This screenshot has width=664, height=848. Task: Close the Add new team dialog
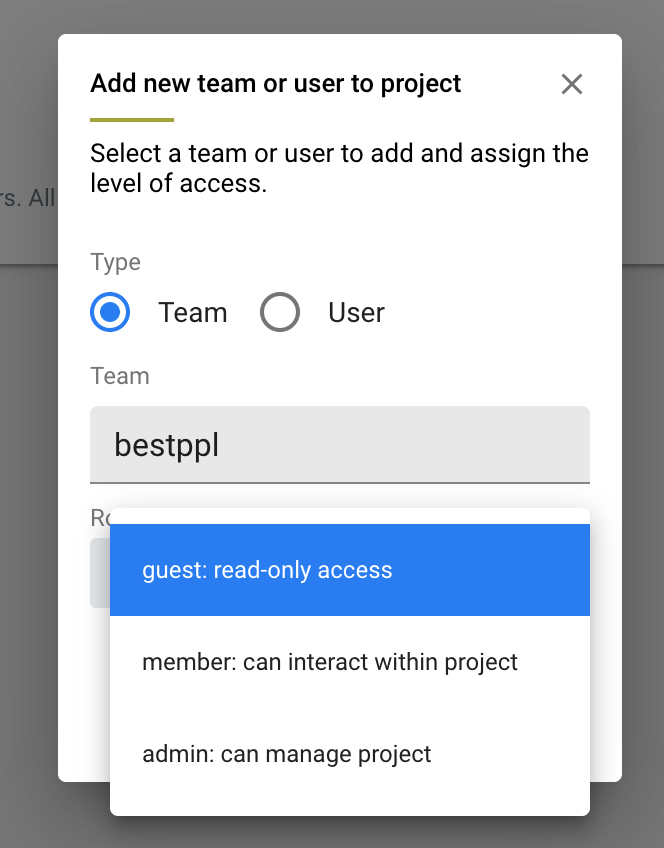571,84
